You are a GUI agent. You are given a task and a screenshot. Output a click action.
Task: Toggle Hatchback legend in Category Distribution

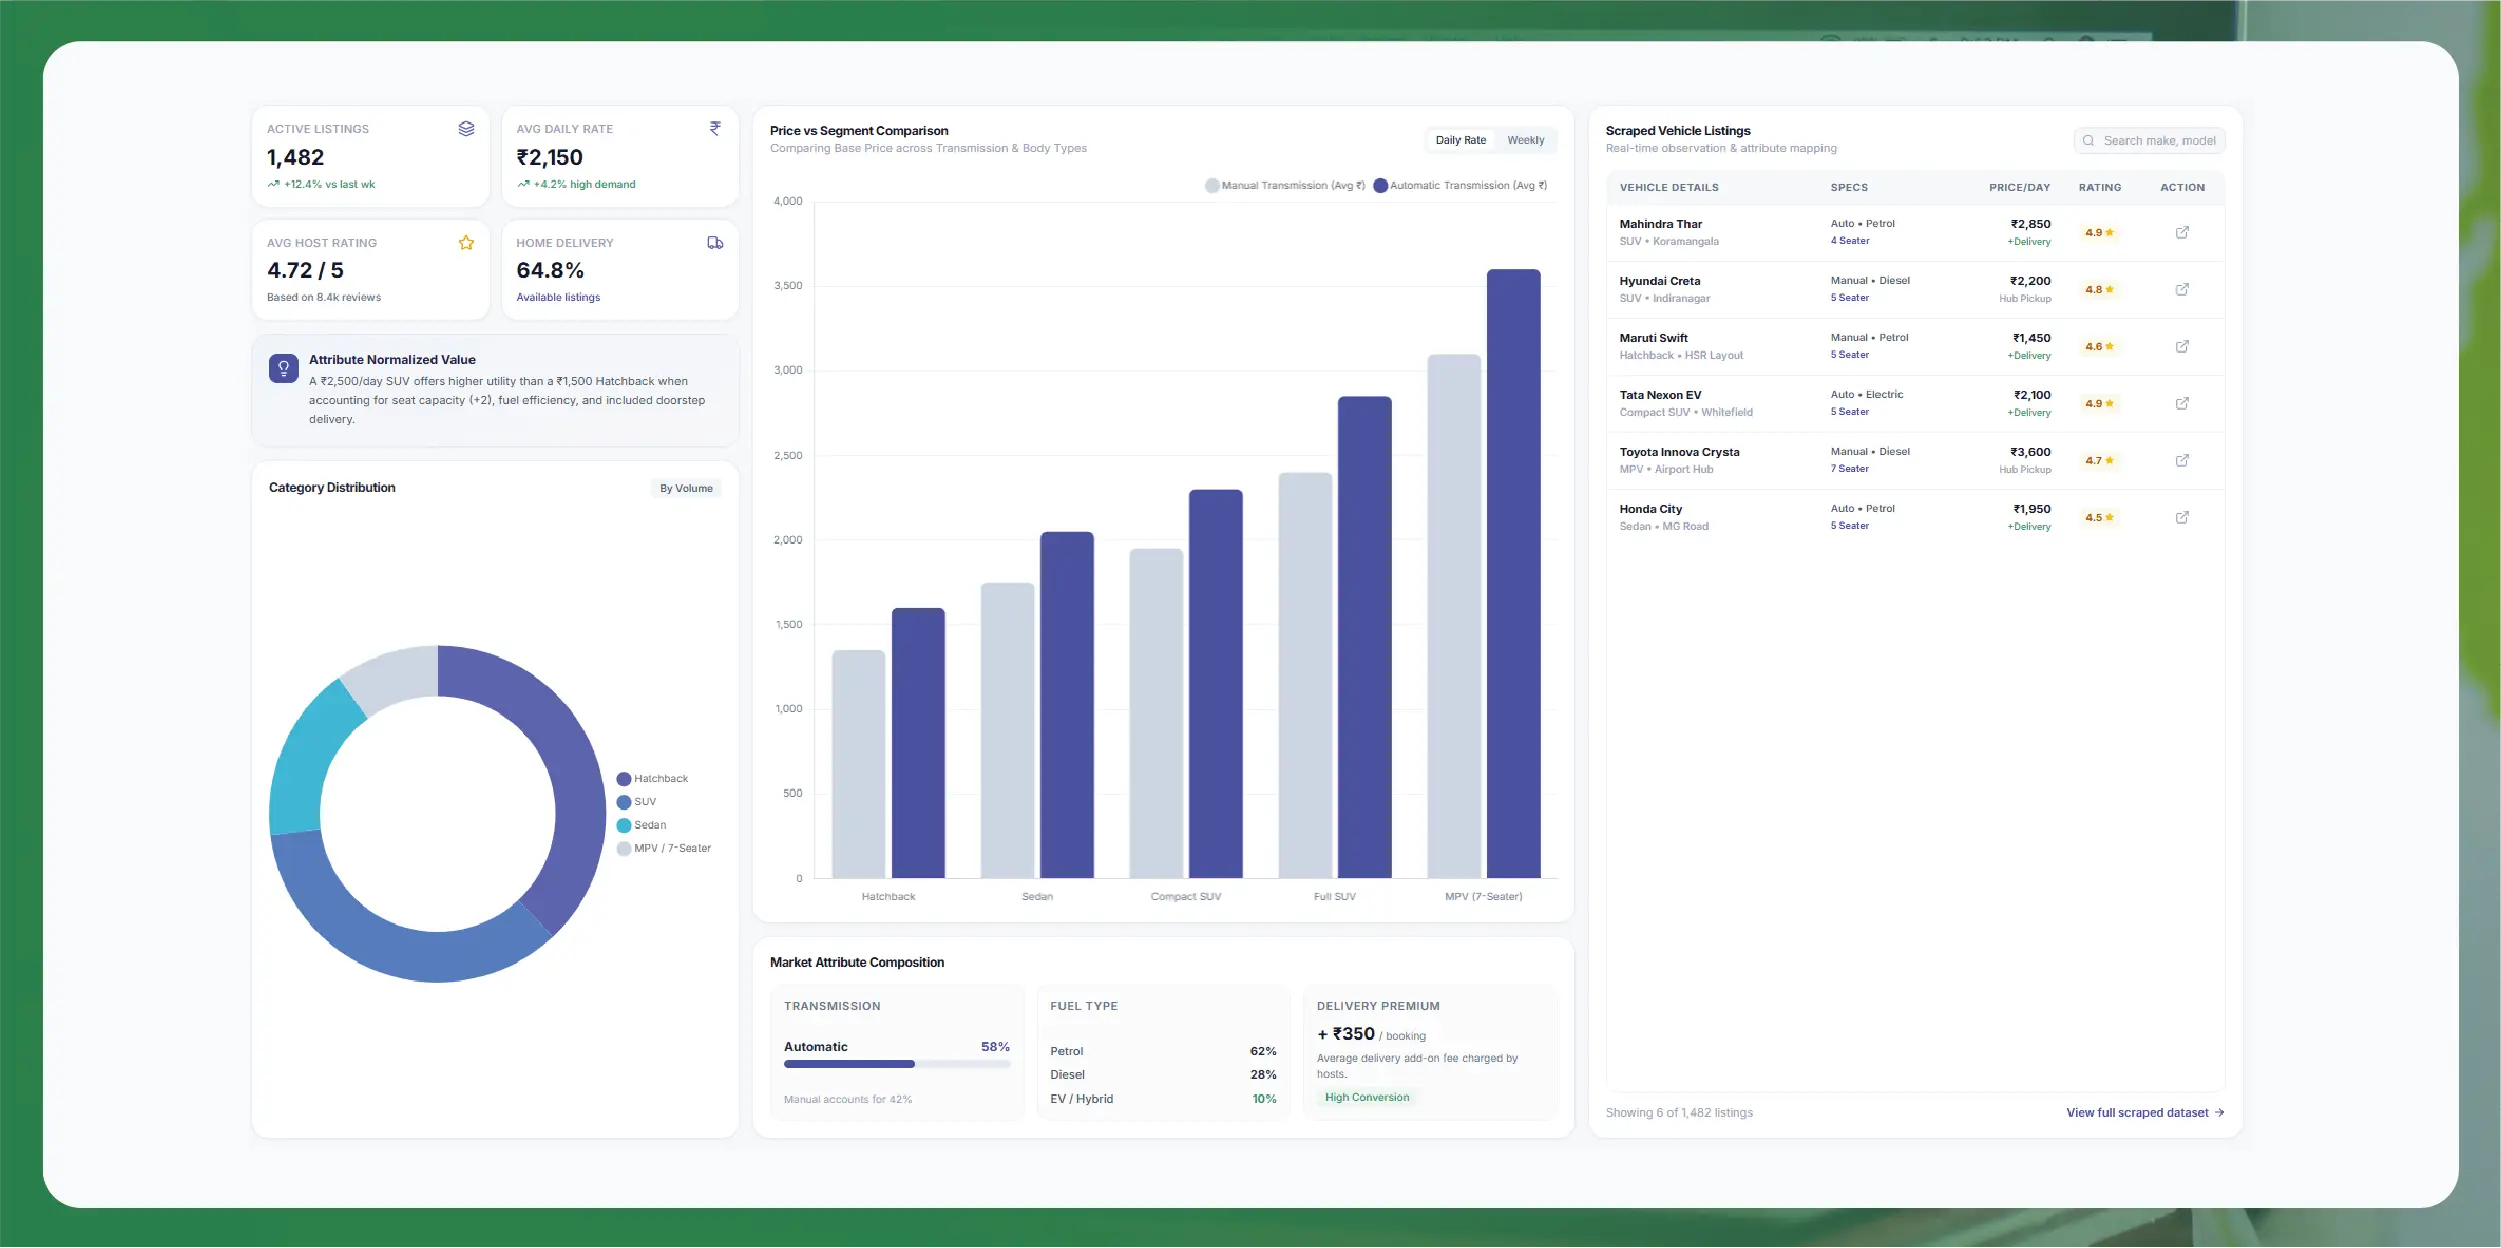tap(652, 779)
